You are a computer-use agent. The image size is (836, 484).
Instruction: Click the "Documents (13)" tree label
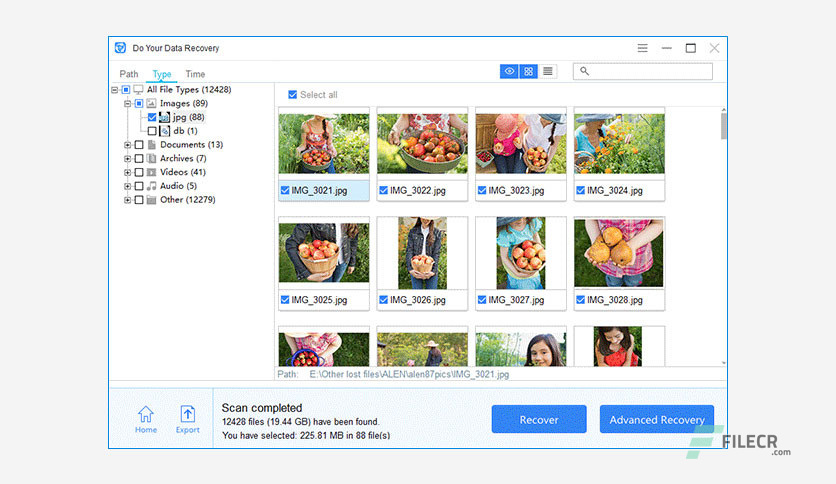pyautogui.click(x=191, y=145)
